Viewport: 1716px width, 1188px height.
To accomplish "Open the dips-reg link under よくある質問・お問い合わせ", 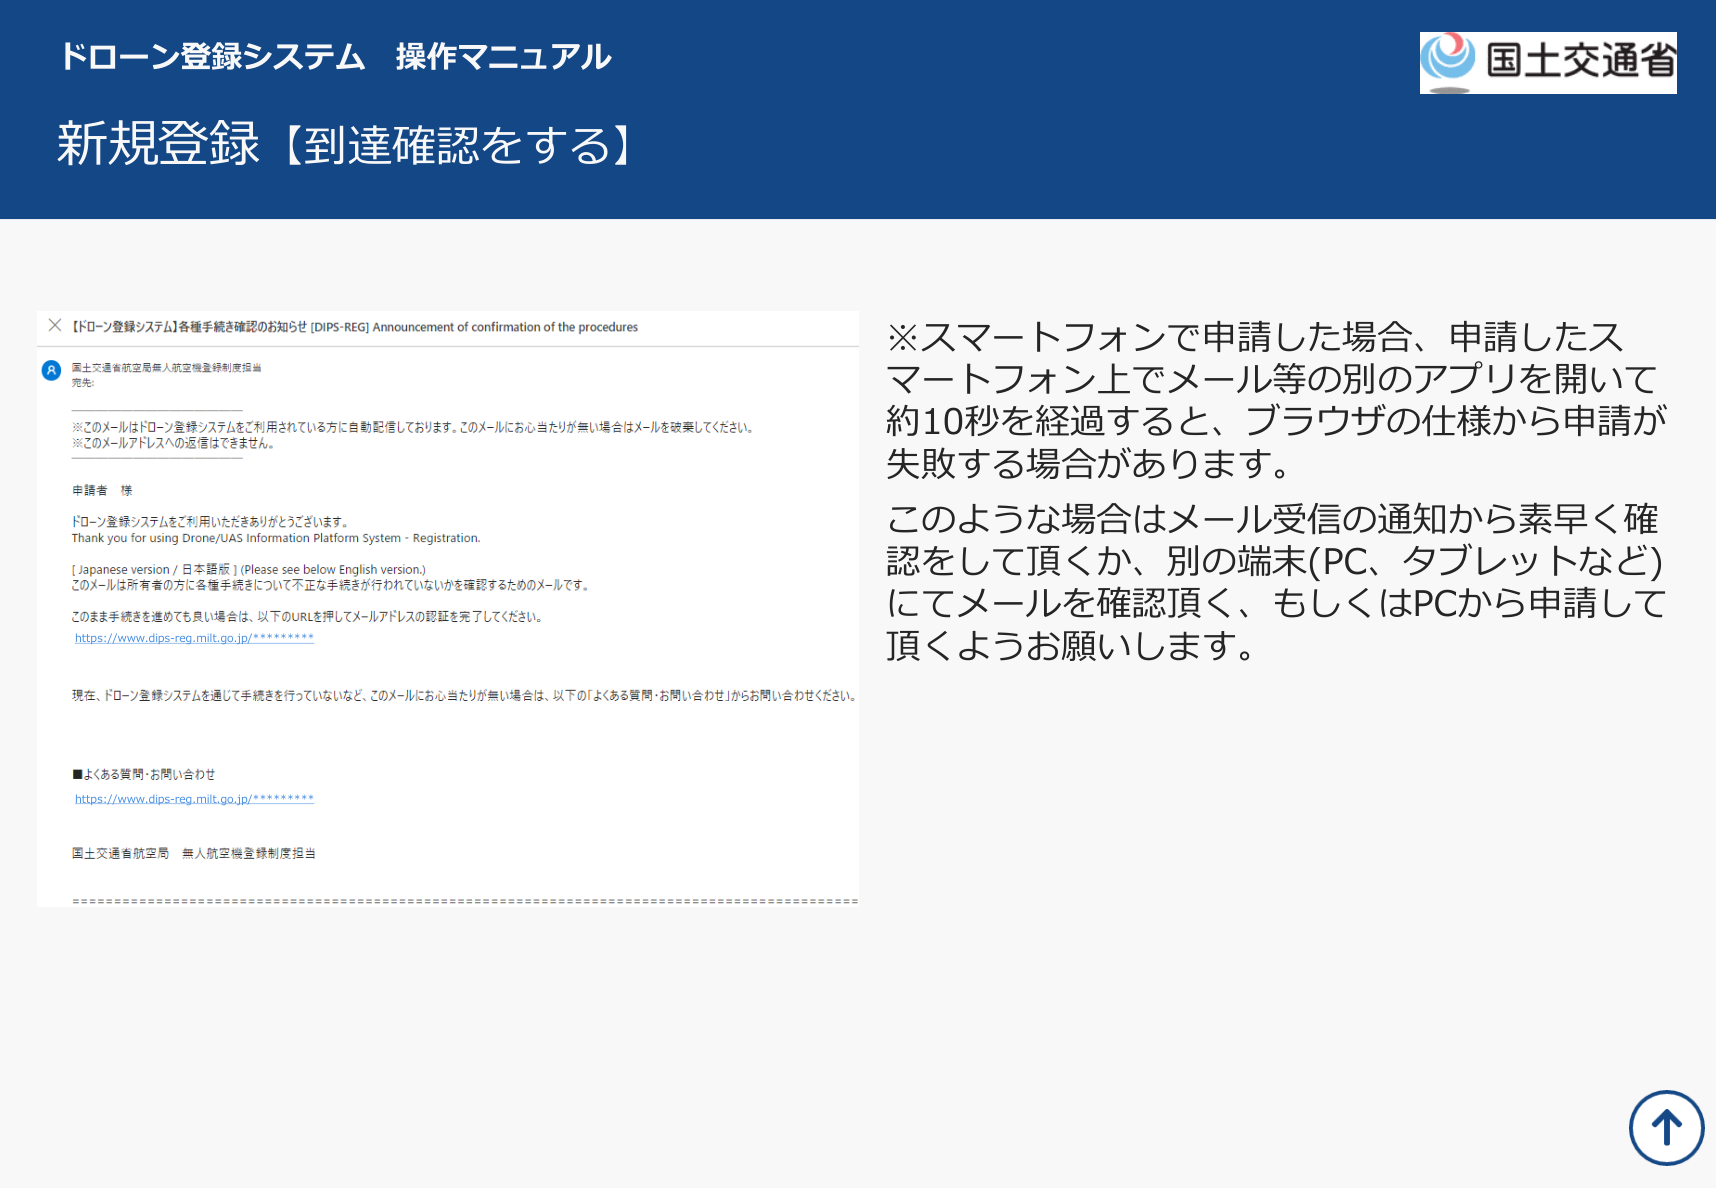I will coord(194,799).
